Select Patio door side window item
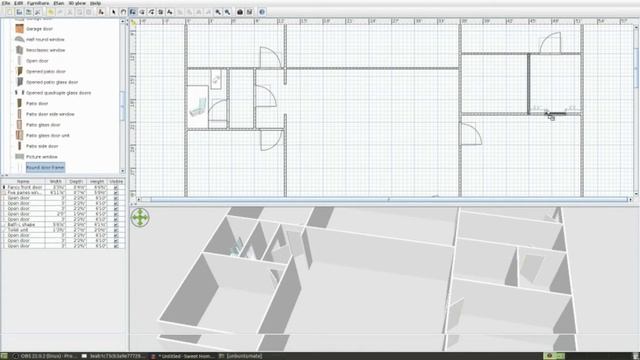 click(50, 114)
